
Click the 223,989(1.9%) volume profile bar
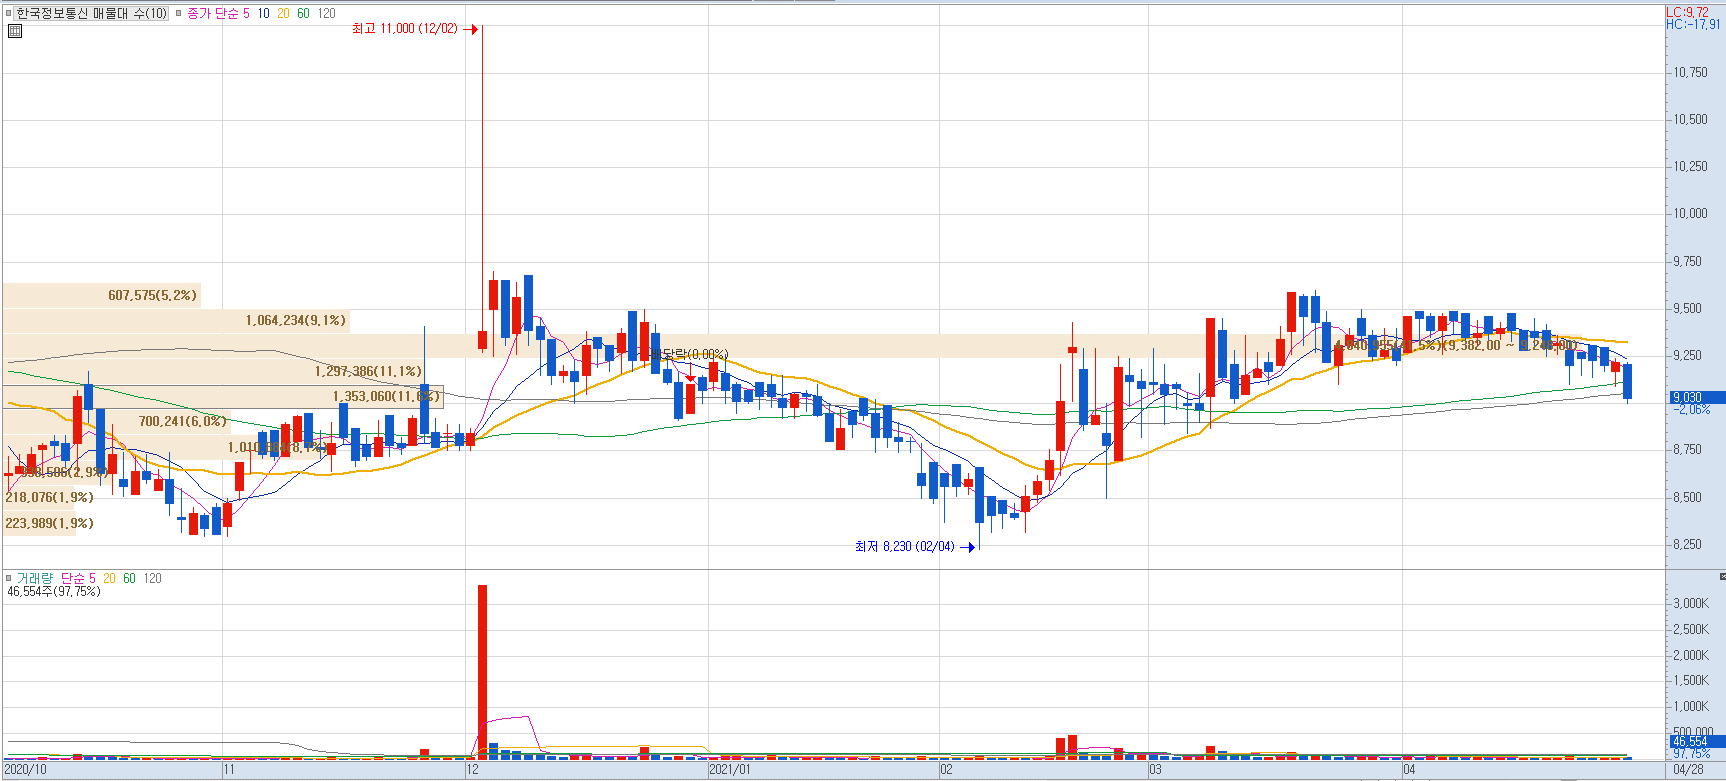[x=39, y=523]
